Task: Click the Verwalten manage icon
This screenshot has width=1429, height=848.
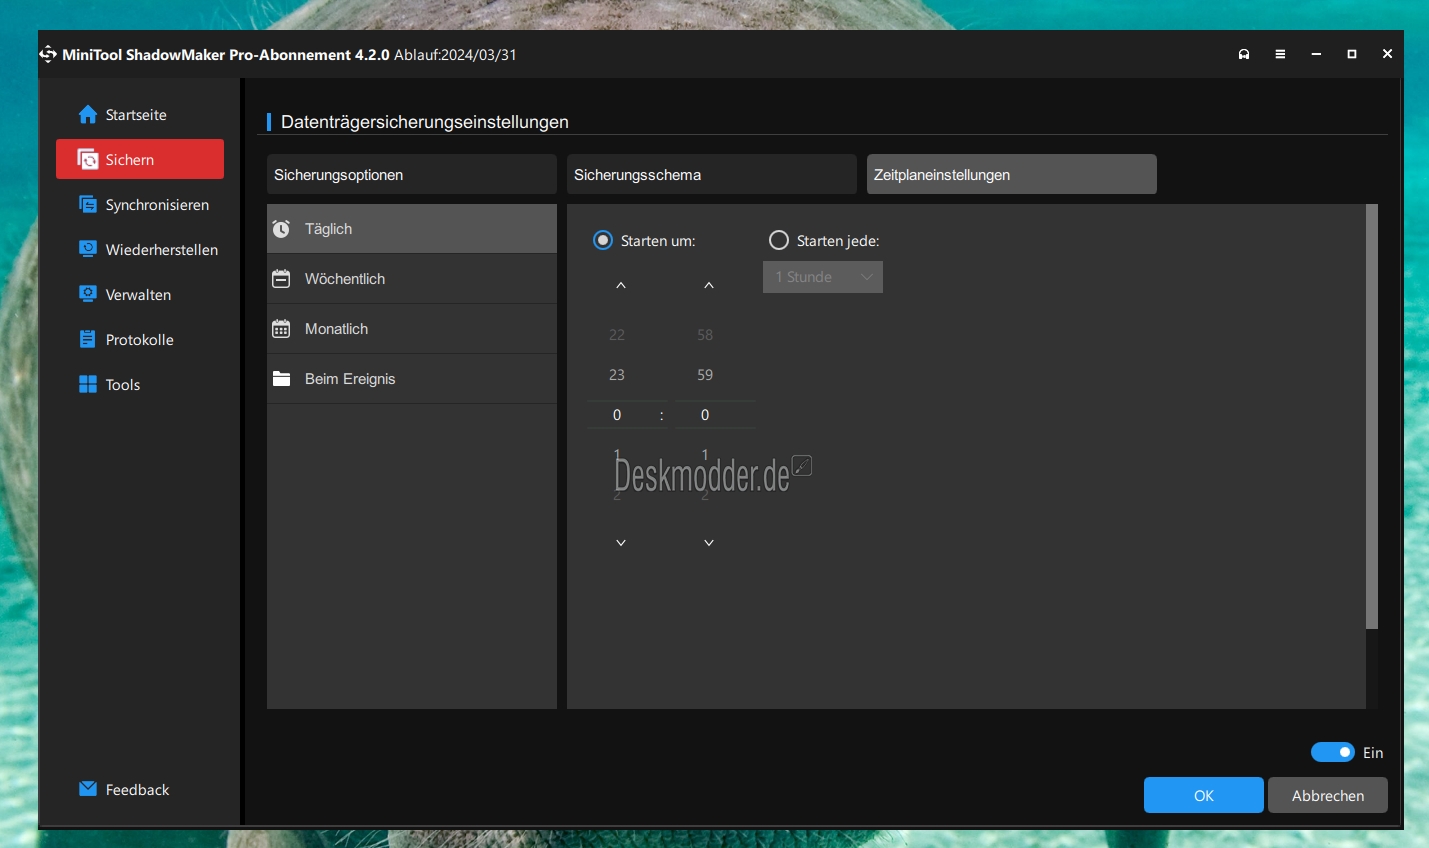Action: tap(88, 294)
